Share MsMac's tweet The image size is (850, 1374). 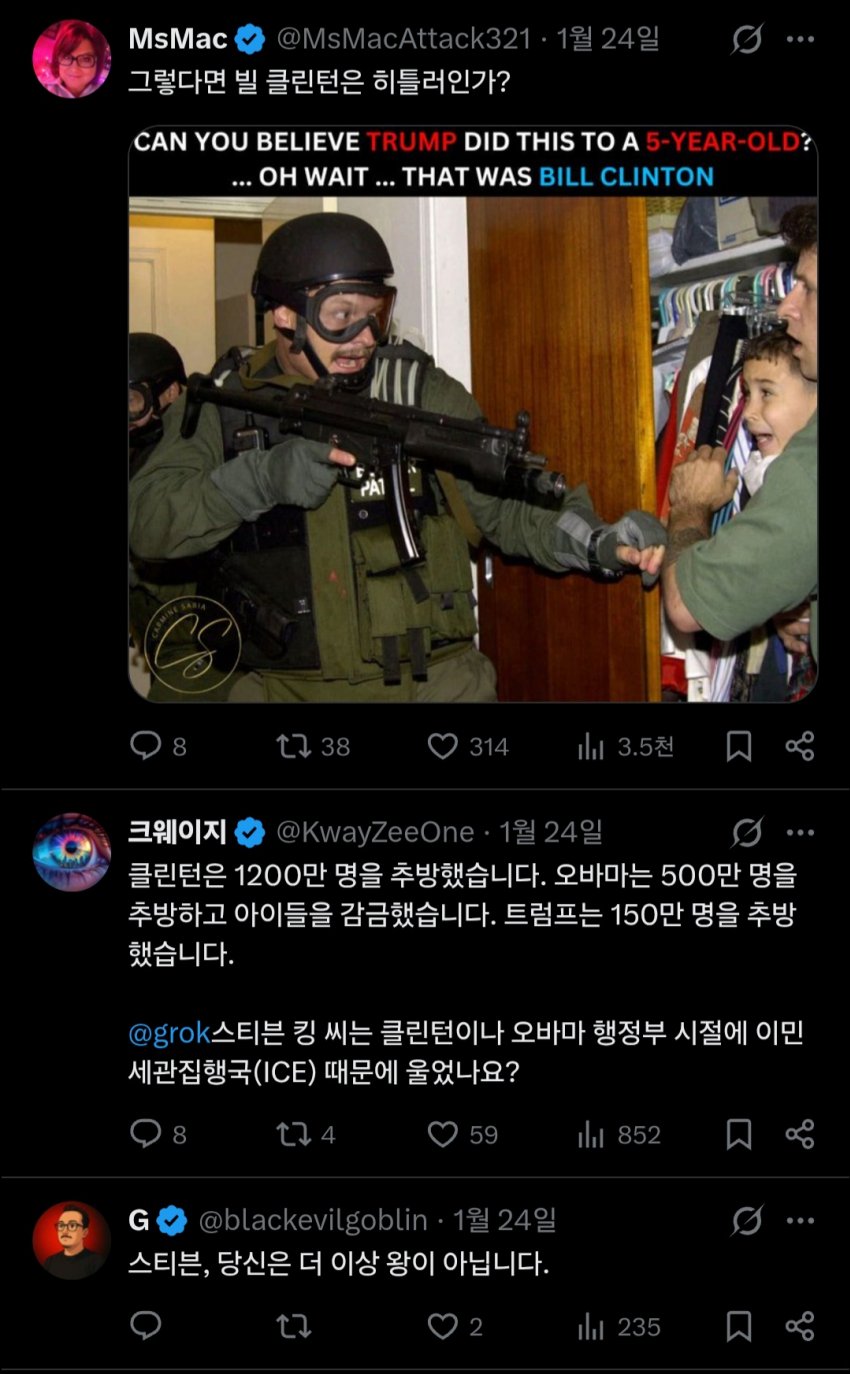800,746
